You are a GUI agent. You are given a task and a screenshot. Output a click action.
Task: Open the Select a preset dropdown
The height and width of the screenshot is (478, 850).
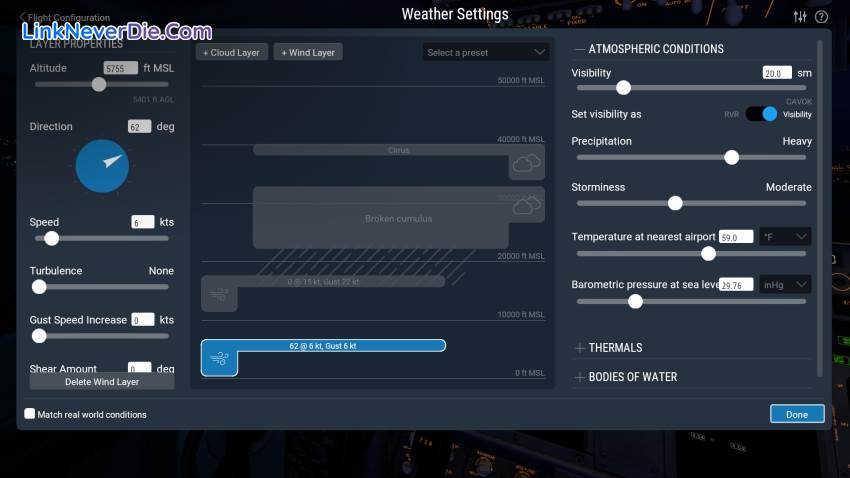(485, 52)
